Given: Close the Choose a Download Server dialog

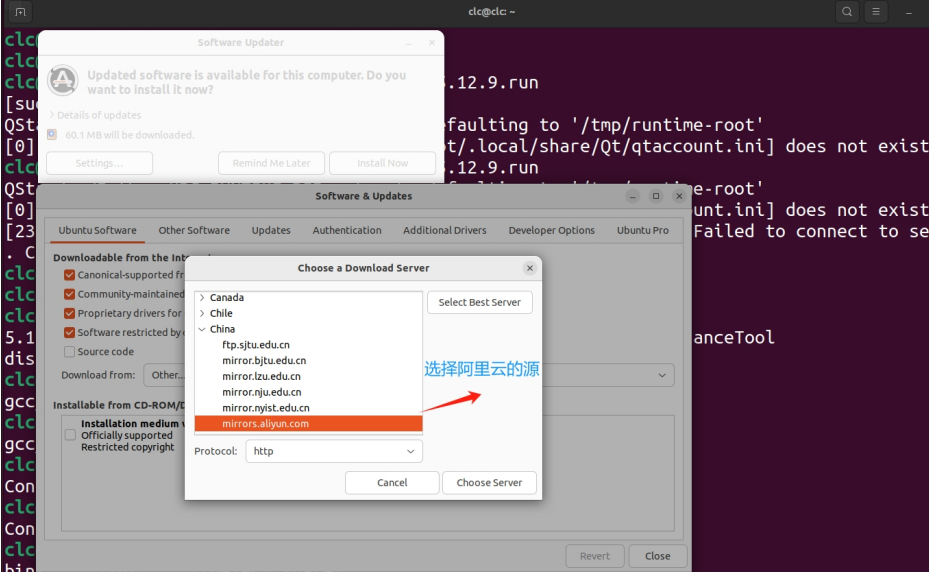Looking at the screenshot, I should click(530, 268).
